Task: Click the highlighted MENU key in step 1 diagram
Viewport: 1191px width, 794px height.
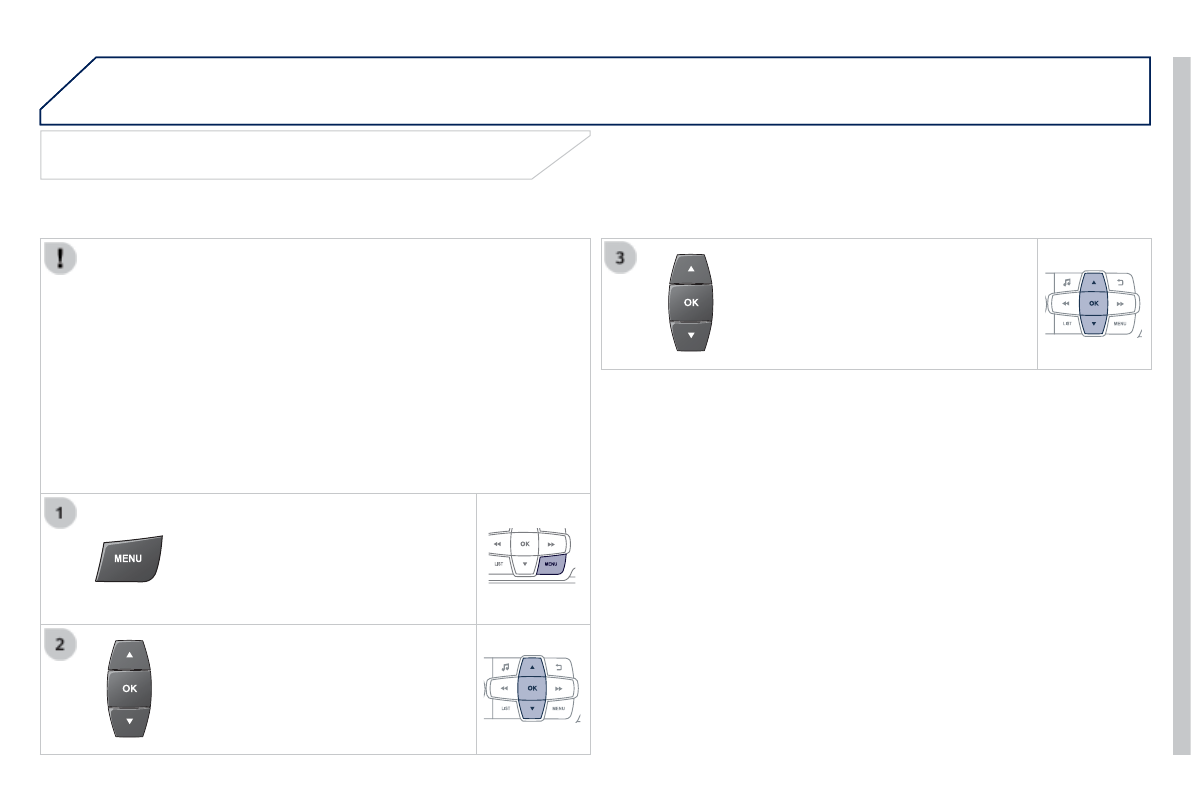Action: point(552,565)
